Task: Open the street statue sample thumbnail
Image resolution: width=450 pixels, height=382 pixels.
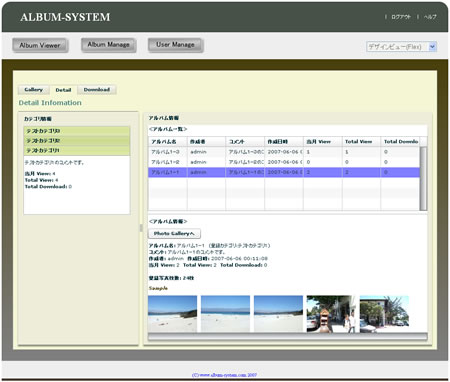Action: (331, 314)
